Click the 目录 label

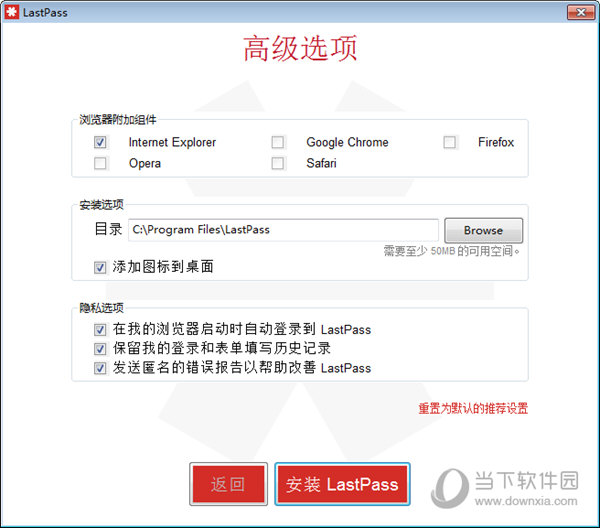point(108,229)
